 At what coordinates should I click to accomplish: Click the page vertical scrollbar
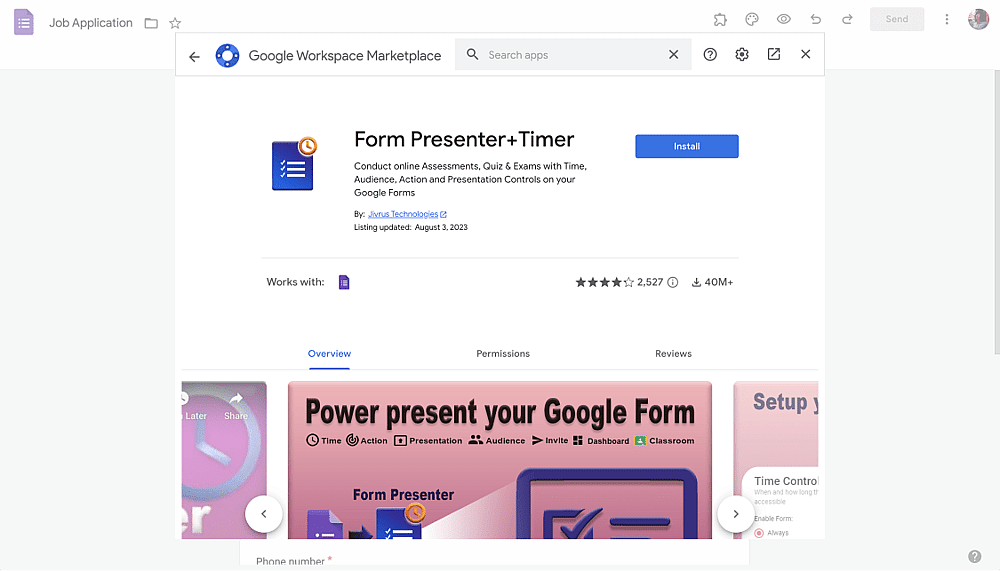pyautogui.click(x=997, y=212)
